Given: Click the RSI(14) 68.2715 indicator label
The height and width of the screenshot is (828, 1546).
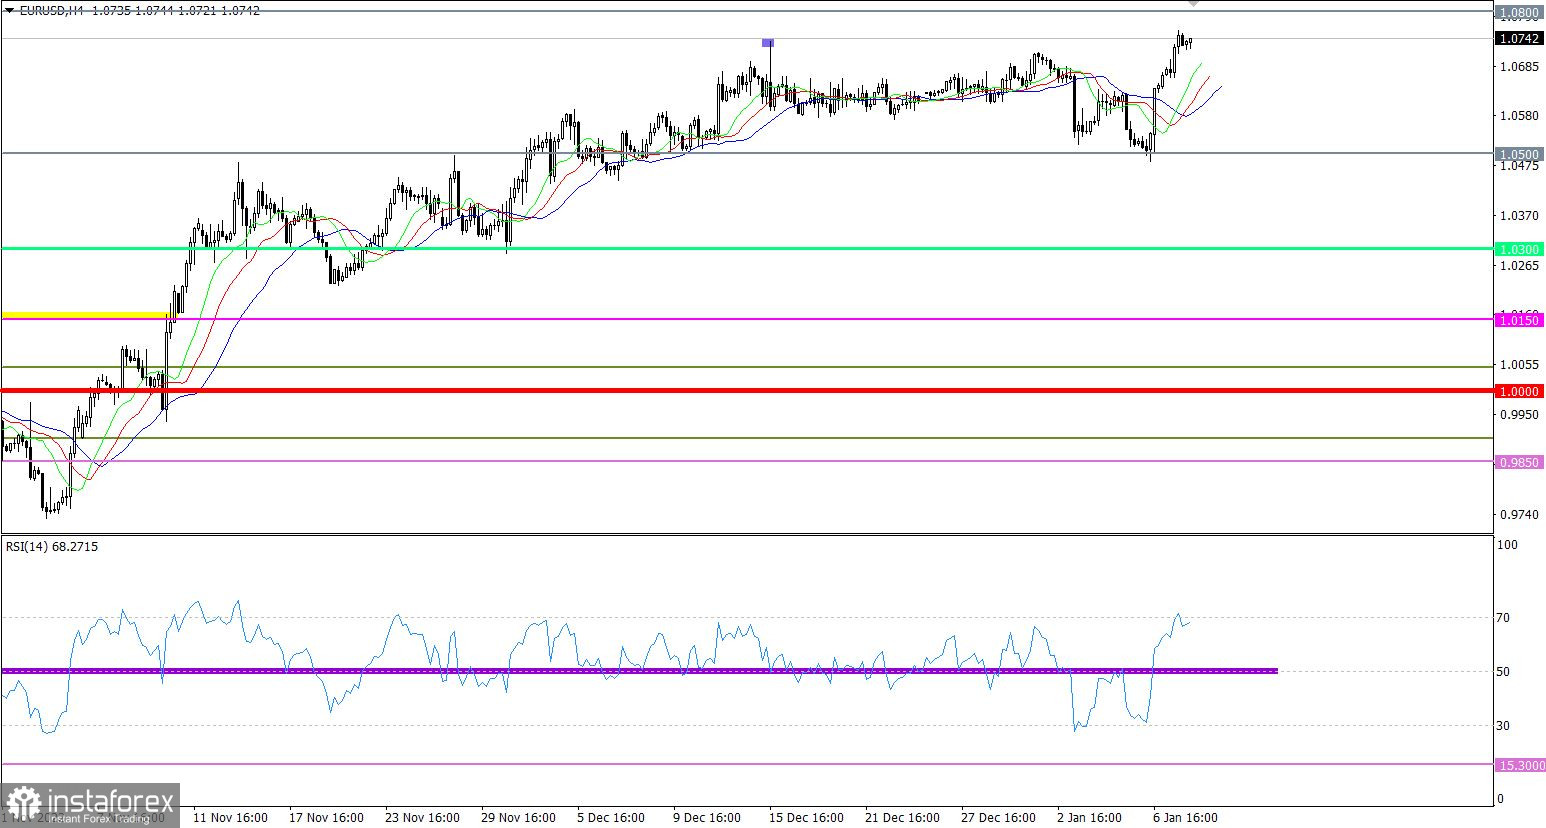Looking at the screenshot, I should [x=52, y=546].
